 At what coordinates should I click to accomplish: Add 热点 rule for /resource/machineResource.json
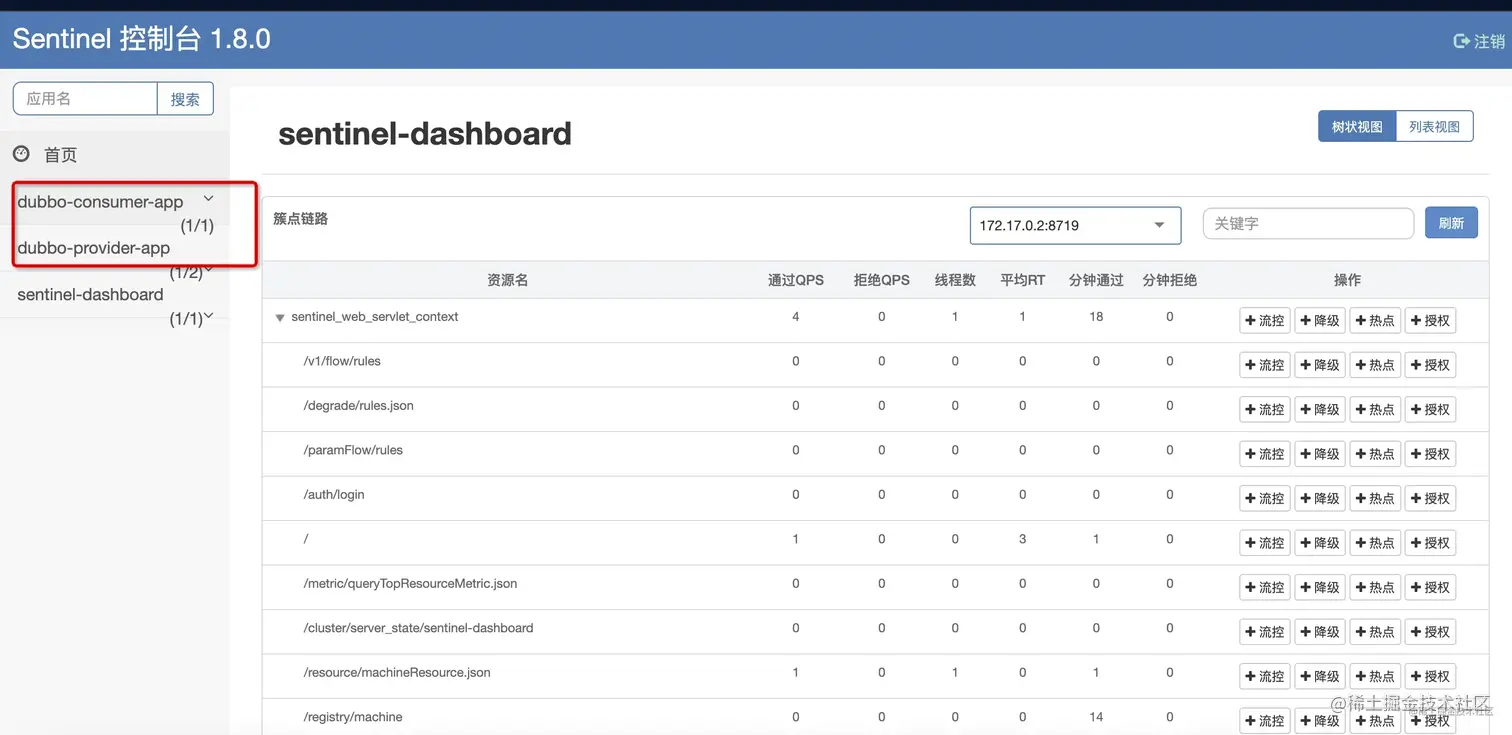click(x=1375, y=676)
